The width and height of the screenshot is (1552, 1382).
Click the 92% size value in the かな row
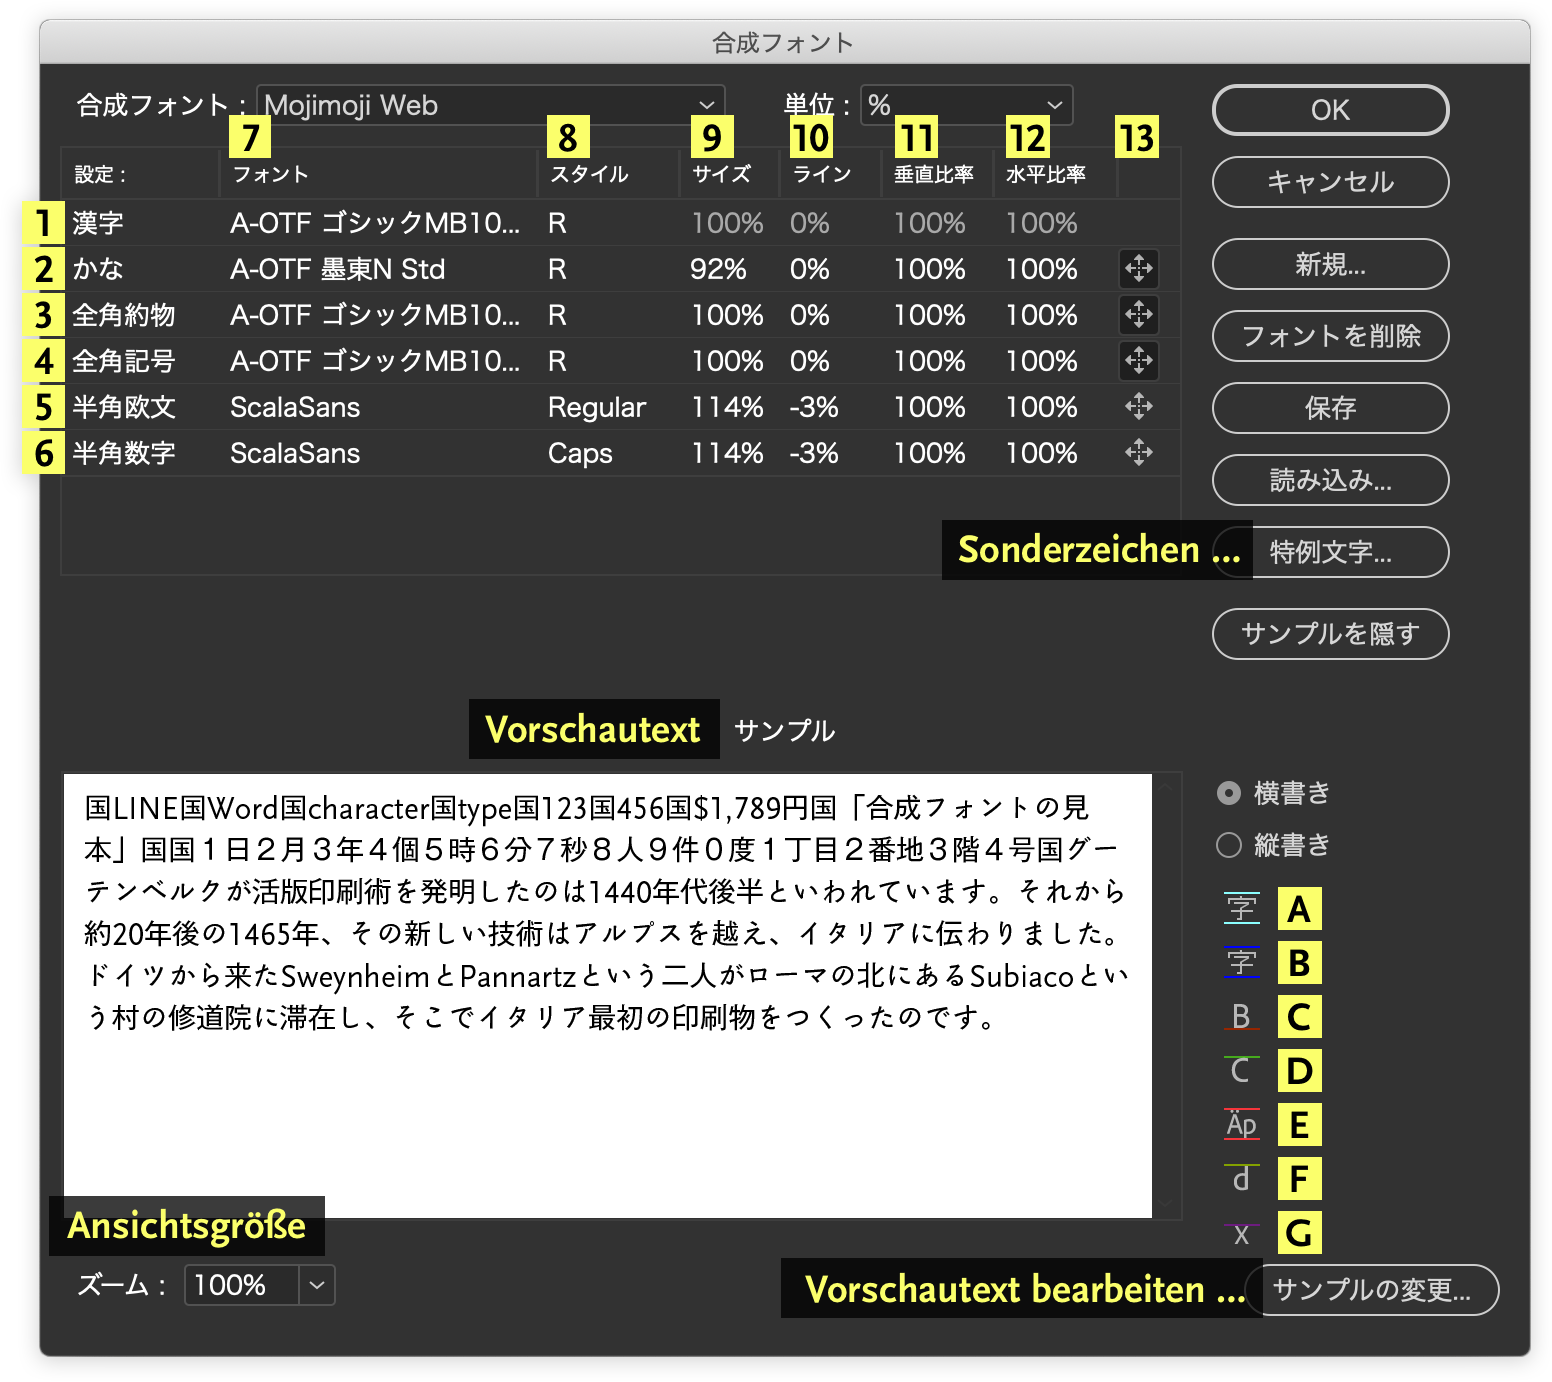(x=718, y=269)
